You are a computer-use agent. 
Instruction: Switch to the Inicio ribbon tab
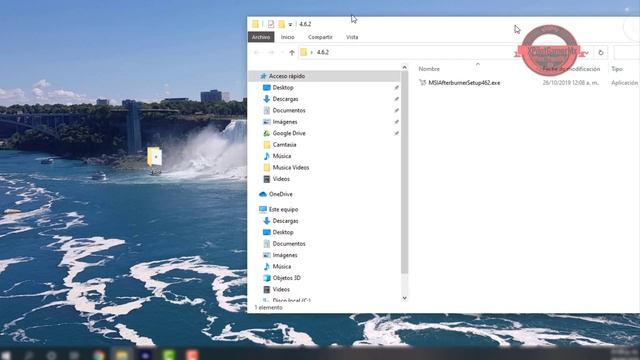[x=287, y=37]
